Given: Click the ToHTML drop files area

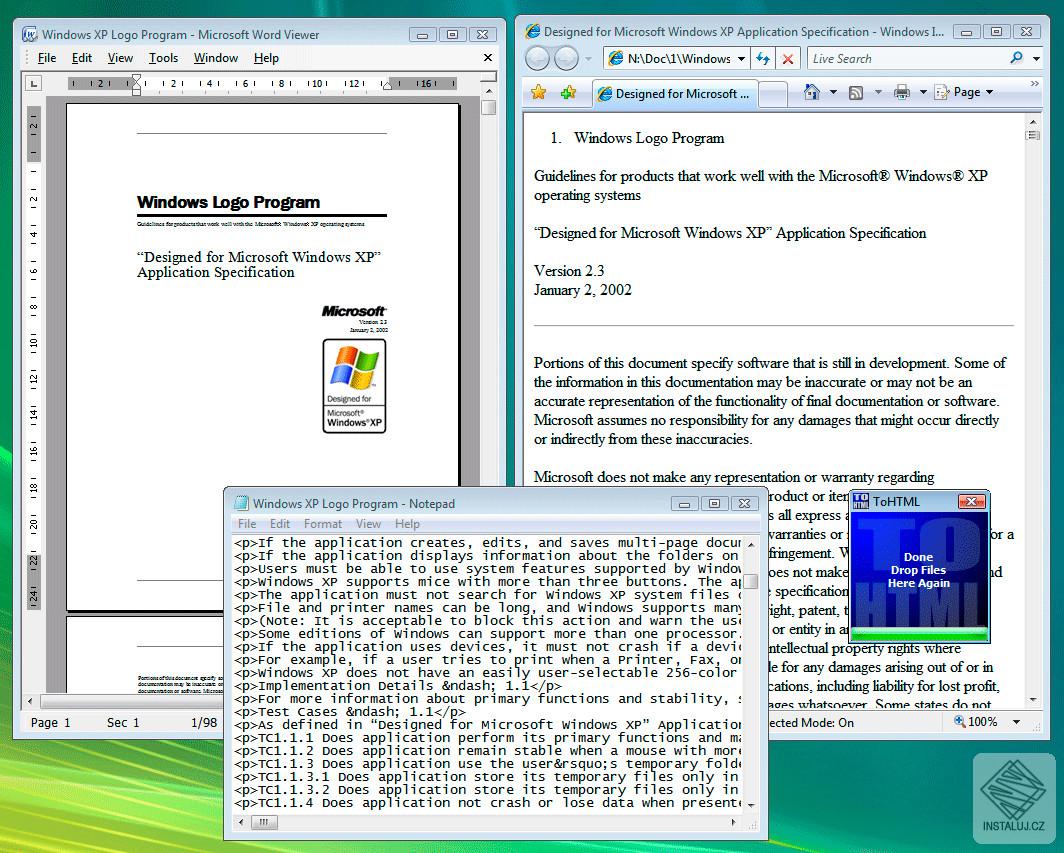Looking at the screenshot, I should pyautogui.click(x=919, y=569).
